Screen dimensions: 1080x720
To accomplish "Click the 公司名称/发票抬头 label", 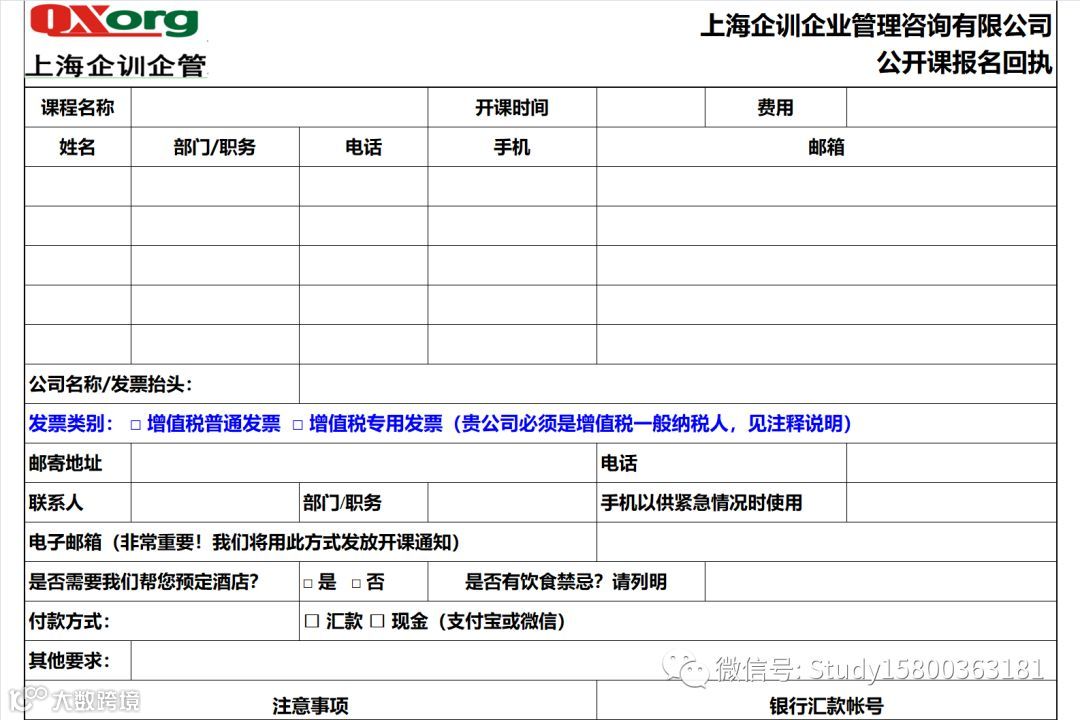I will [x=110, y=384].
